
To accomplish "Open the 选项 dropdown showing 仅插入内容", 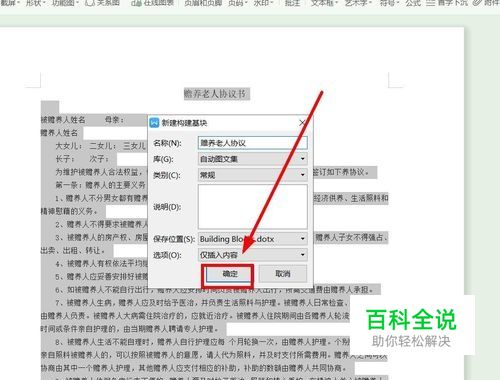I will pos(252,255).
